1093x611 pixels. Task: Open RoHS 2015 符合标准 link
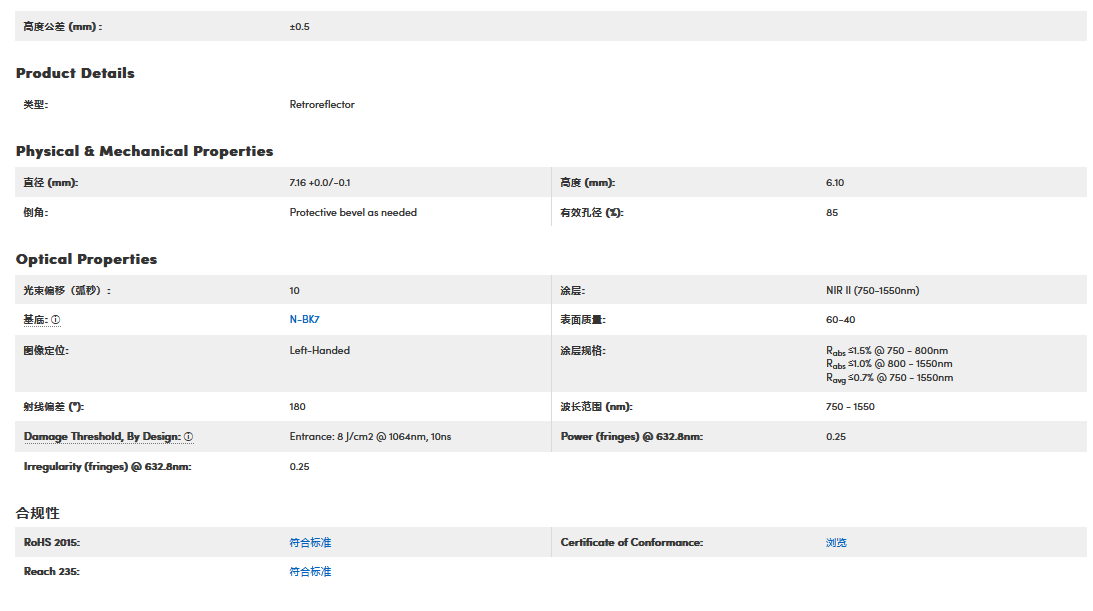(x=310, y=542)
